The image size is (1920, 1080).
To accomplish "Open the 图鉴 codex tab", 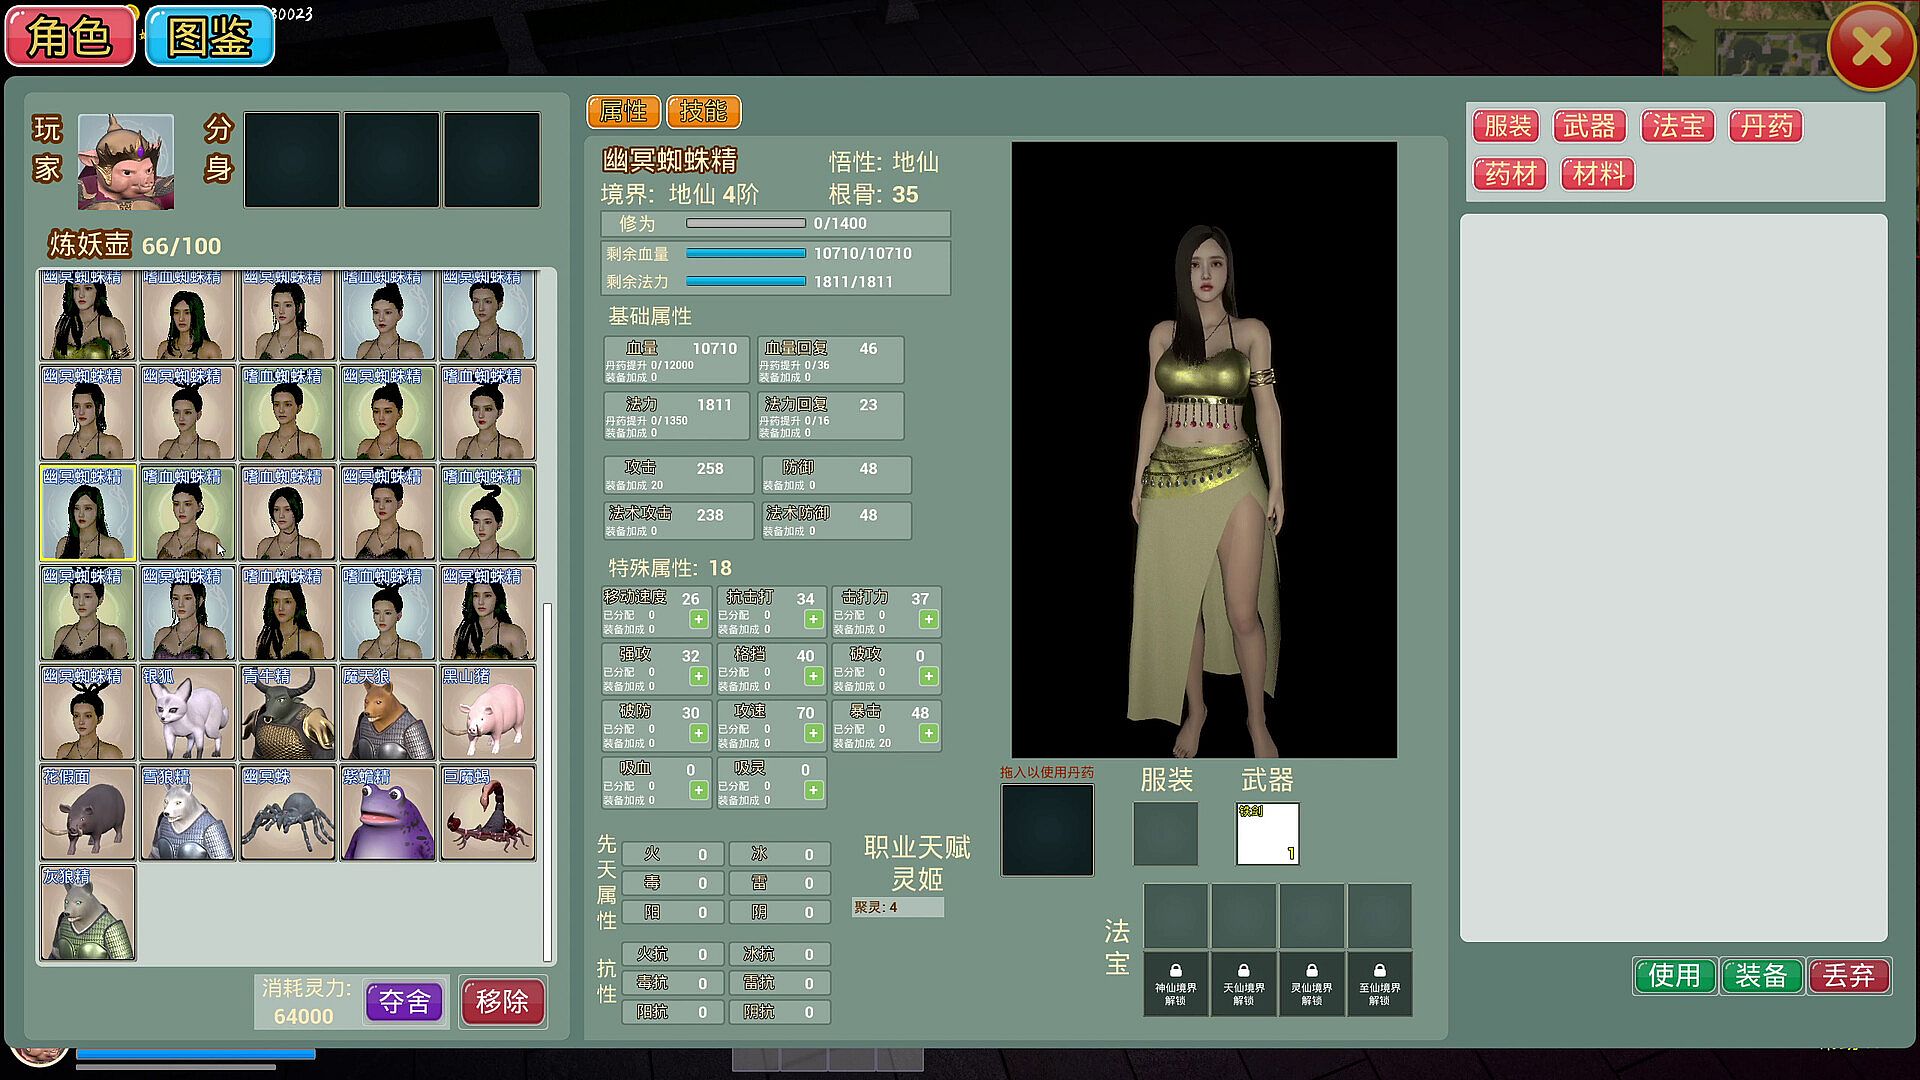I will click(209, 38).
